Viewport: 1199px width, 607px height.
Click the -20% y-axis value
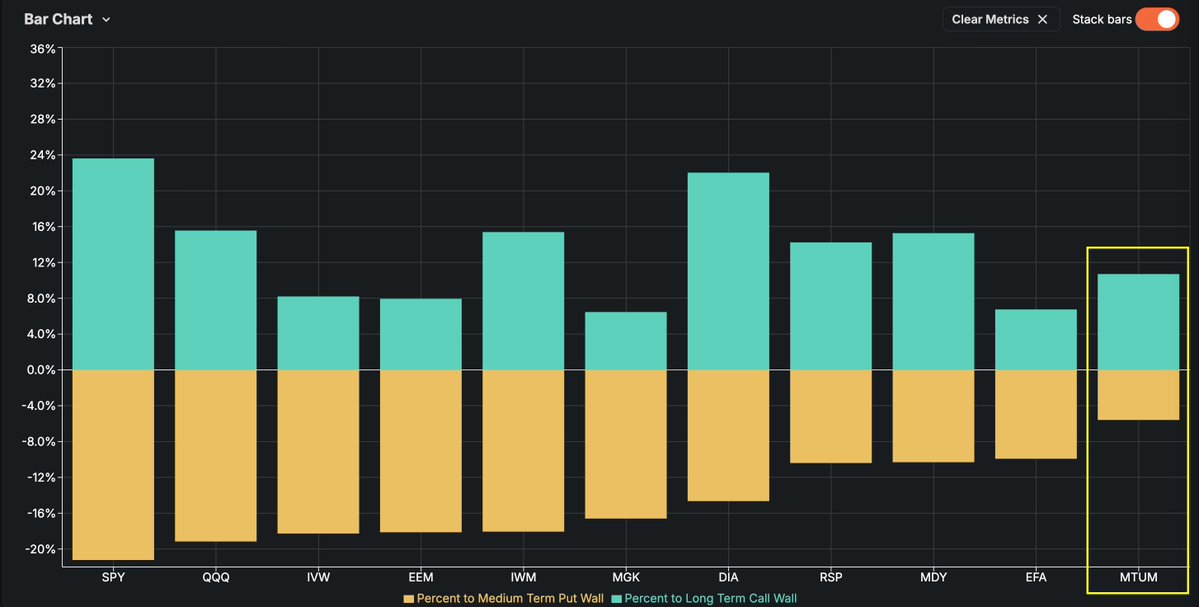point(39,550)
